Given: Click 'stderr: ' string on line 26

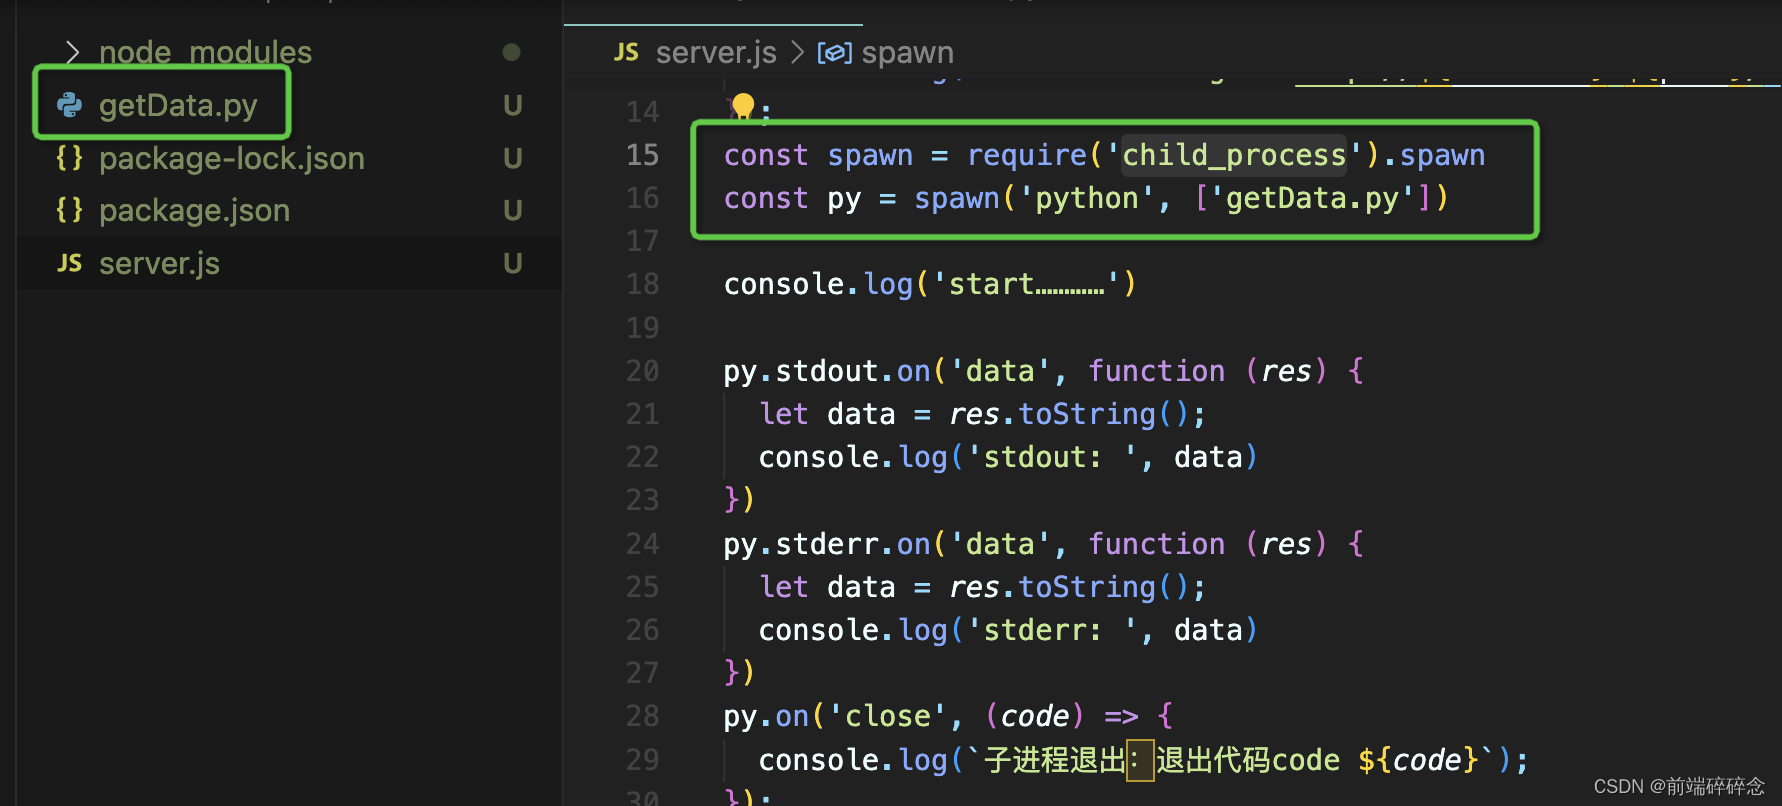Looking at the screenshot, I should pos(1053,630).
